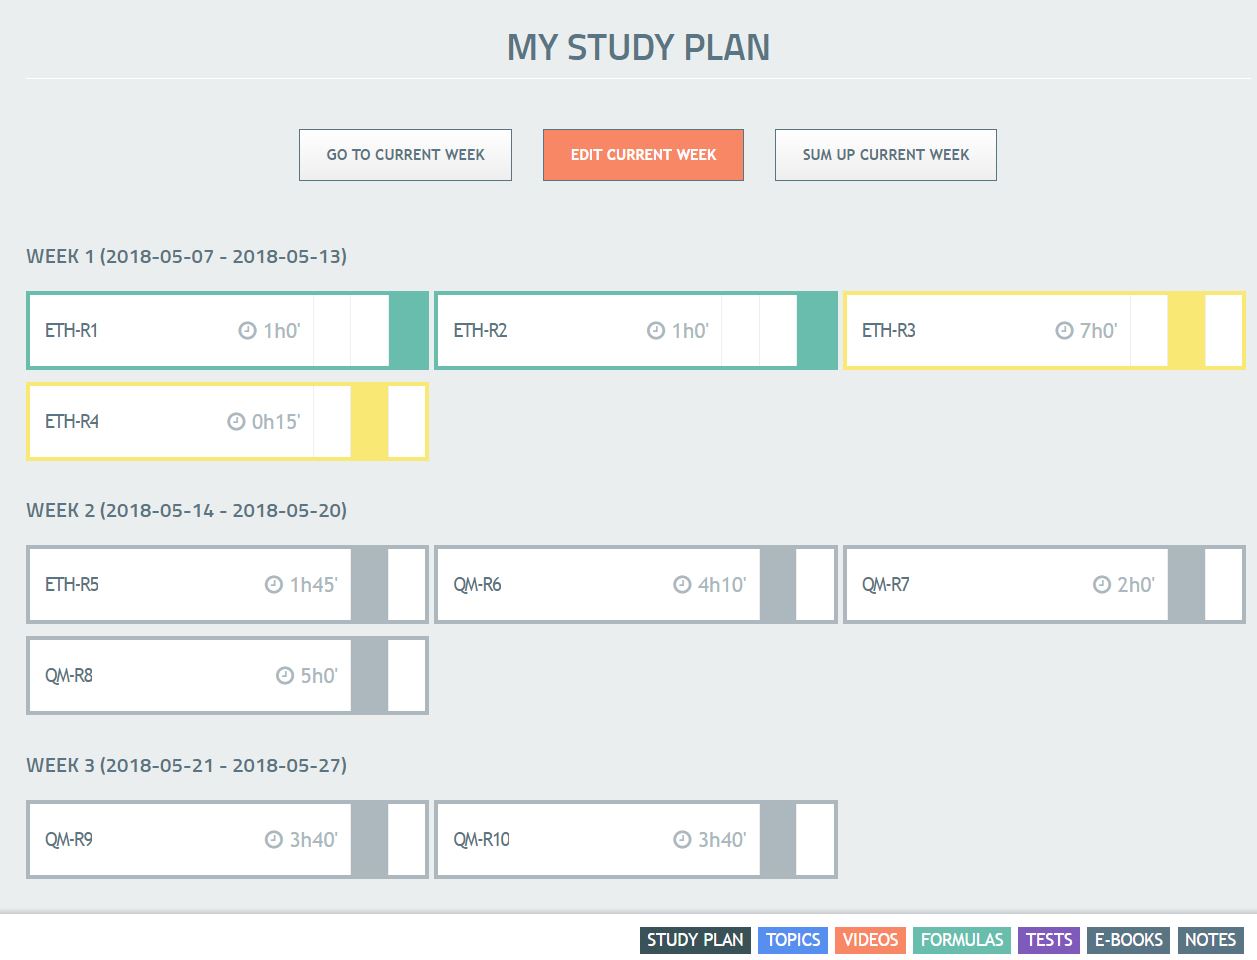The height and width of the screenshot is (960, 1257).
Task: Toggle the green status box on ETH-R1
Action: 407,331
